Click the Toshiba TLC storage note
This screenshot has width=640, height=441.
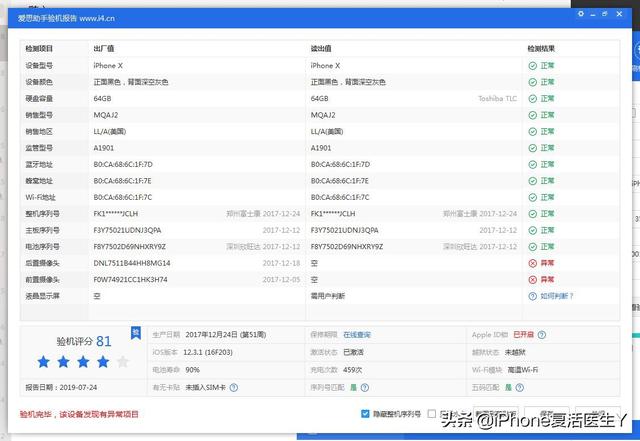click(x=497, y=98)
